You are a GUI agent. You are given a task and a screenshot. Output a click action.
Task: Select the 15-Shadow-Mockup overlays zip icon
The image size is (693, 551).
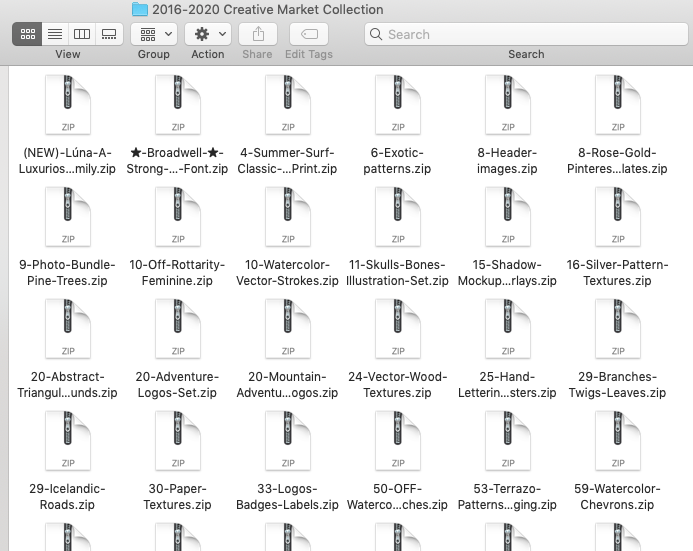508,217
